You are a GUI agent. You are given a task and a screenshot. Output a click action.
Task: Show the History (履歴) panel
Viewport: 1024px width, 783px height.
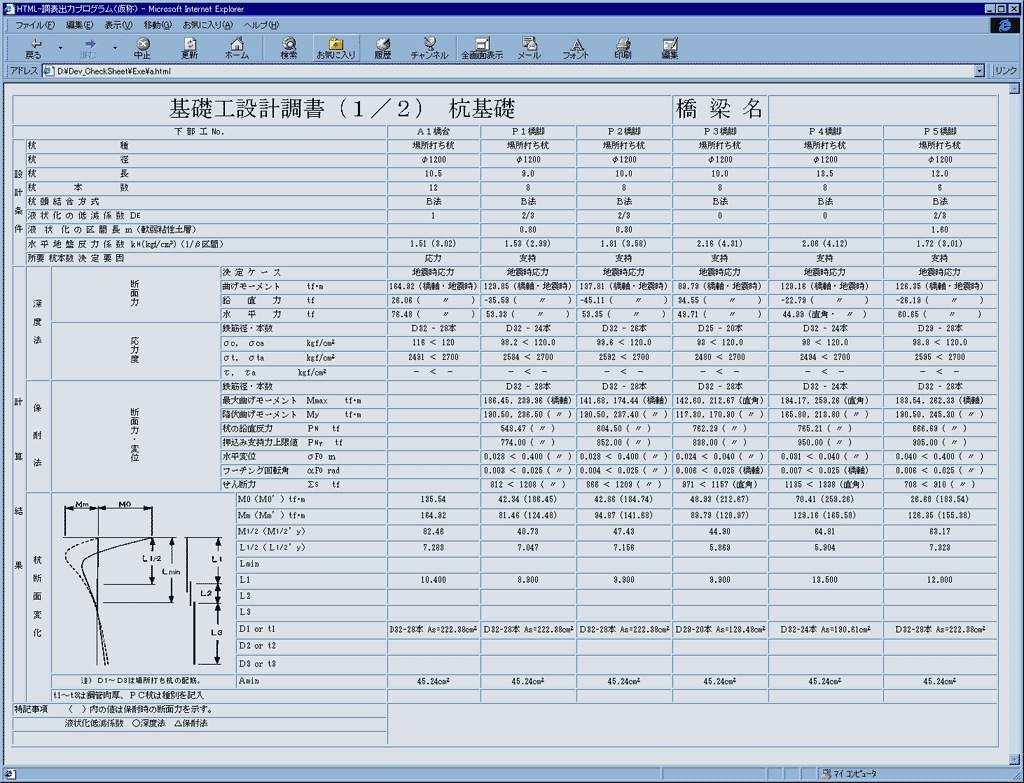click(382, 48)
